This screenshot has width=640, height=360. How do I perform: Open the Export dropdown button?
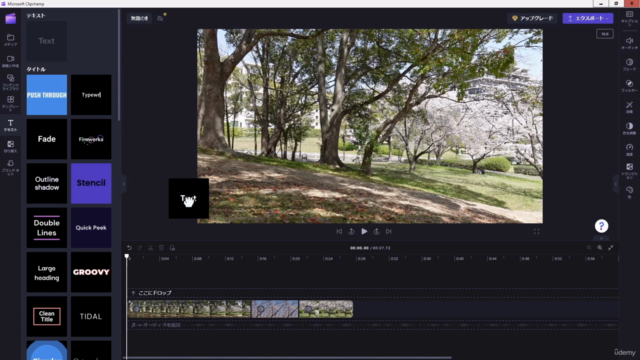588,18
